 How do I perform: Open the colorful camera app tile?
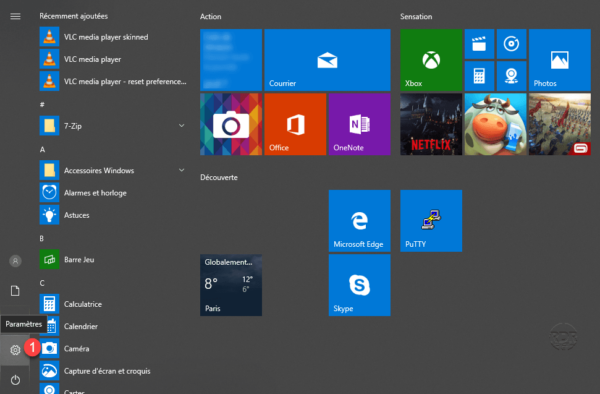coord(231,124)
